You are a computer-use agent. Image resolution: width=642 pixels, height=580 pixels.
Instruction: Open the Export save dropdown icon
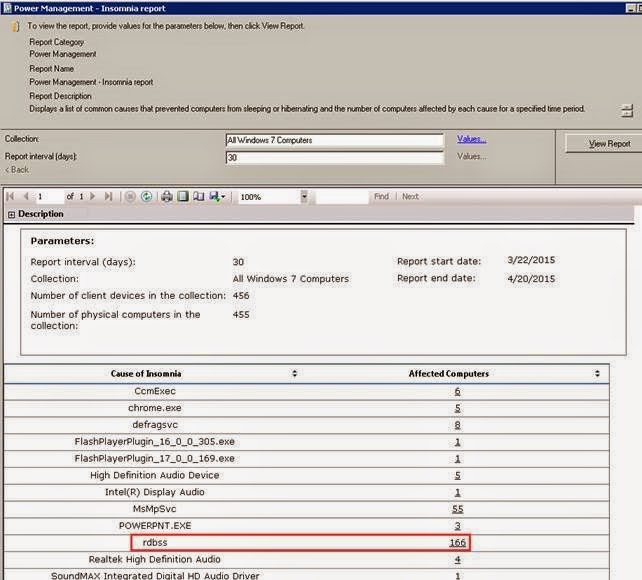click(x=217, y=196)
